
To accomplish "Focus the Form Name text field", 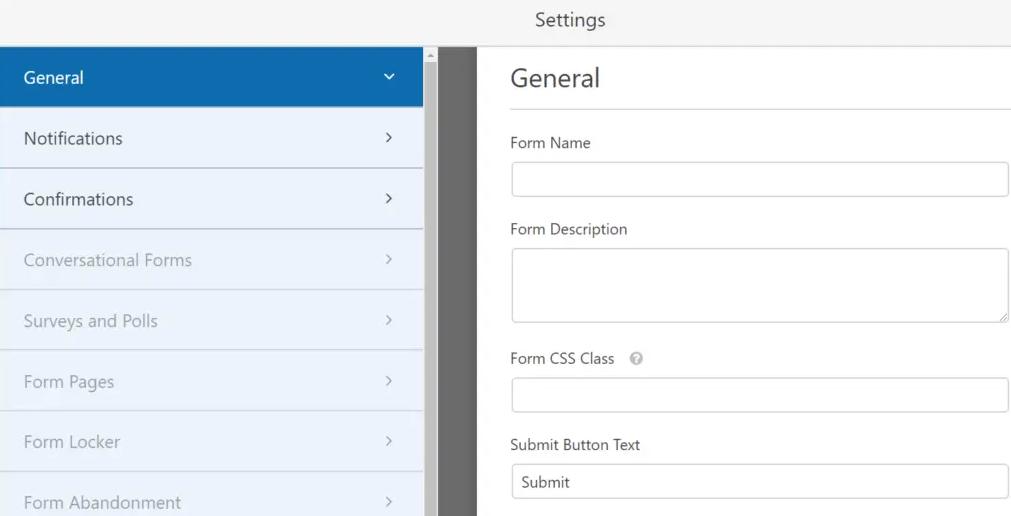I will [759, 180].
